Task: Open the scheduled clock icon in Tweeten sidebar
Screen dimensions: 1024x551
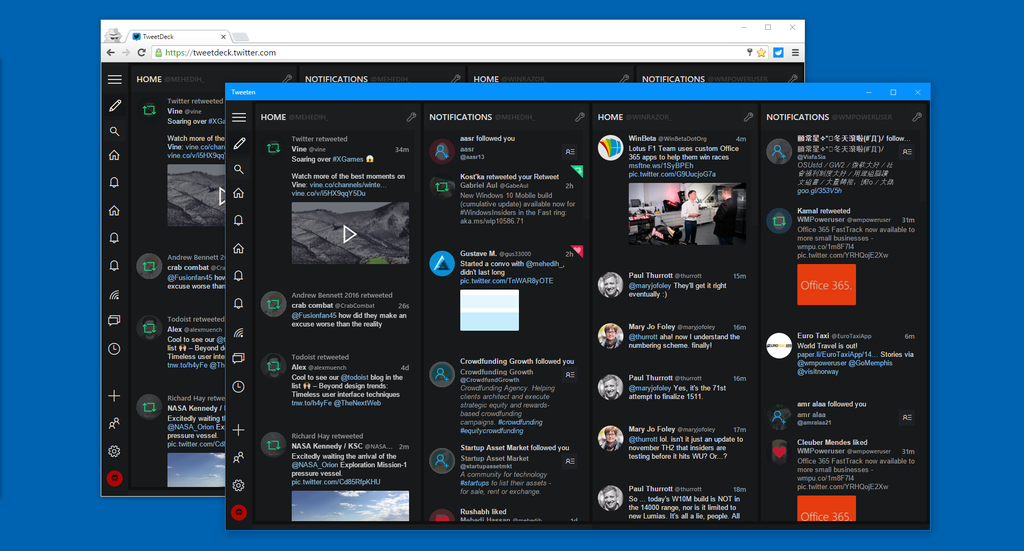Action: click(x=239, y=386)
